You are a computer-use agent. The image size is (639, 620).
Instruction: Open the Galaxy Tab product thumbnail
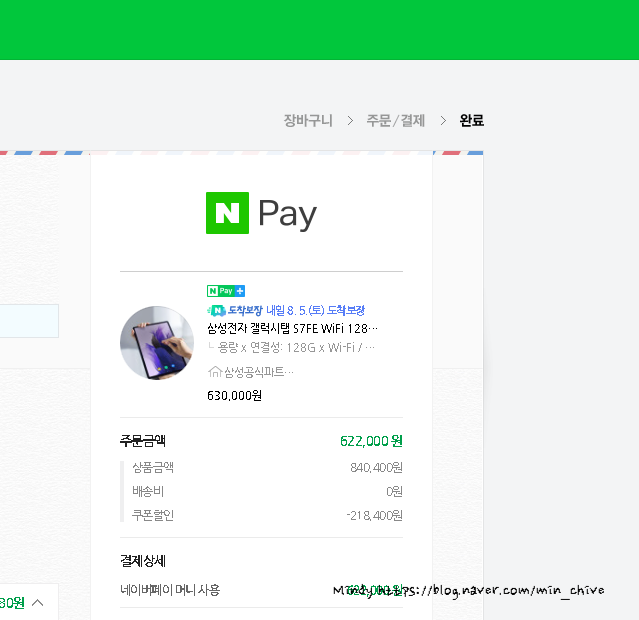[x=157, y=343]
